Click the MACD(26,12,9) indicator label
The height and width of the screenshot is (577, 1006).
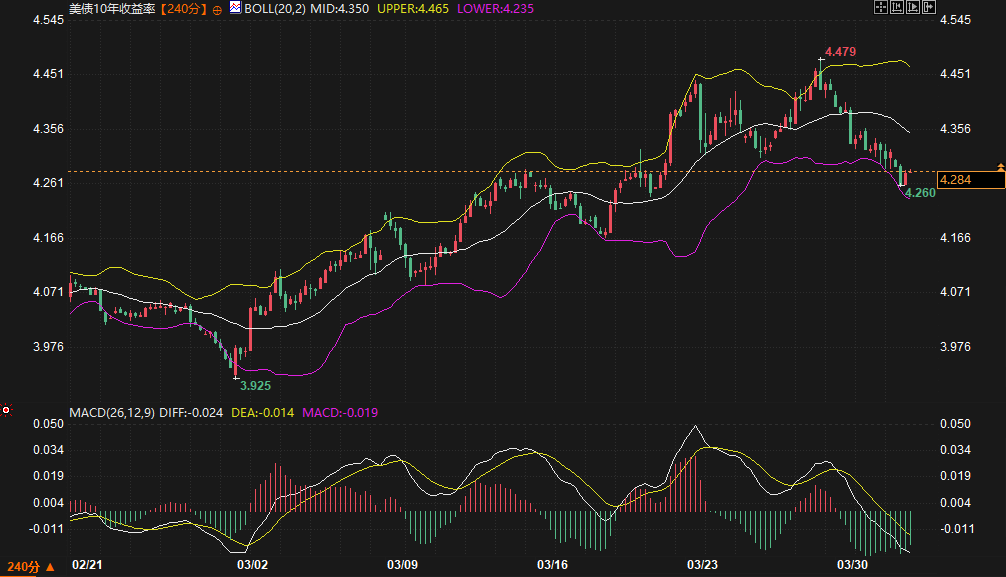pos(112,412)
